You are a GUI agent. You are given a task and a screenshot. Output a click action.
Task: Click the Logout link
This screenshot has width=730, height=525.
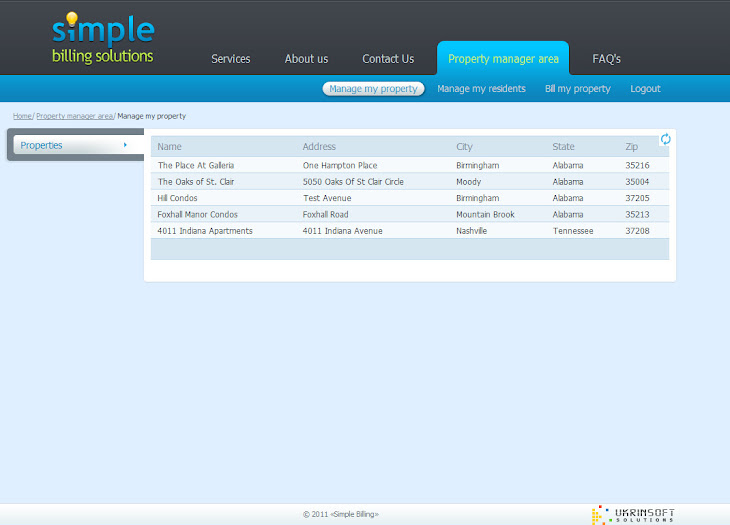tap(645, 89)
